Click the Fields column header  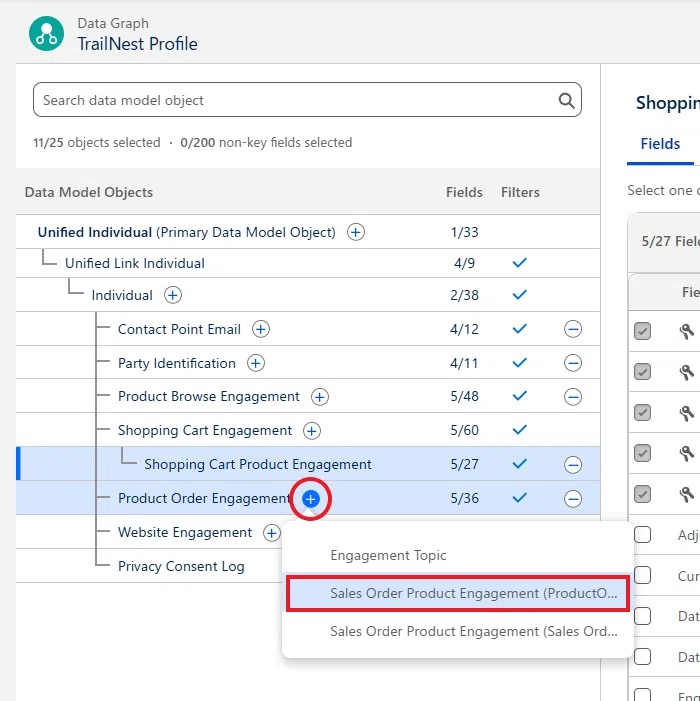[x=464, y=192]
